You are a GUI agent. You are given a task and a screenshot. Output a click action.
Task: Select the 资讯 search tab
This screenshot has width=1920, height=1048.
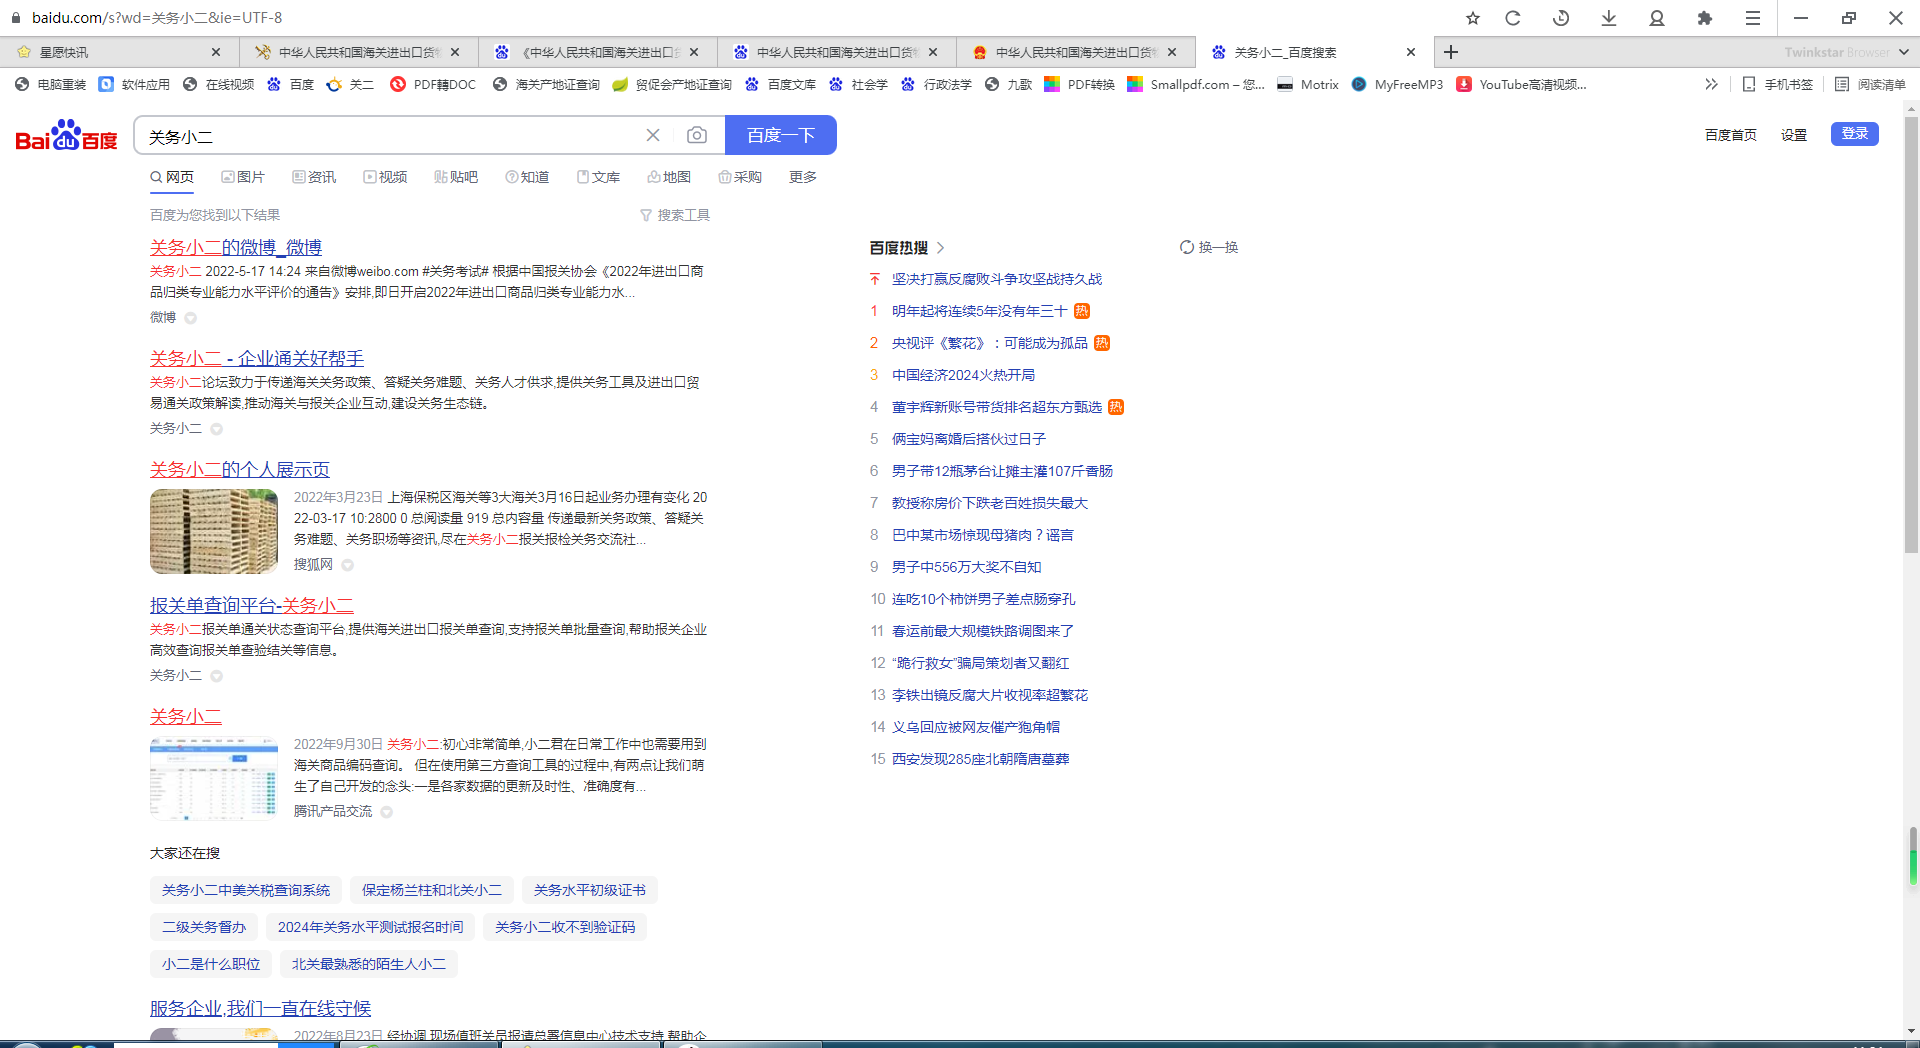click(314, 177)
